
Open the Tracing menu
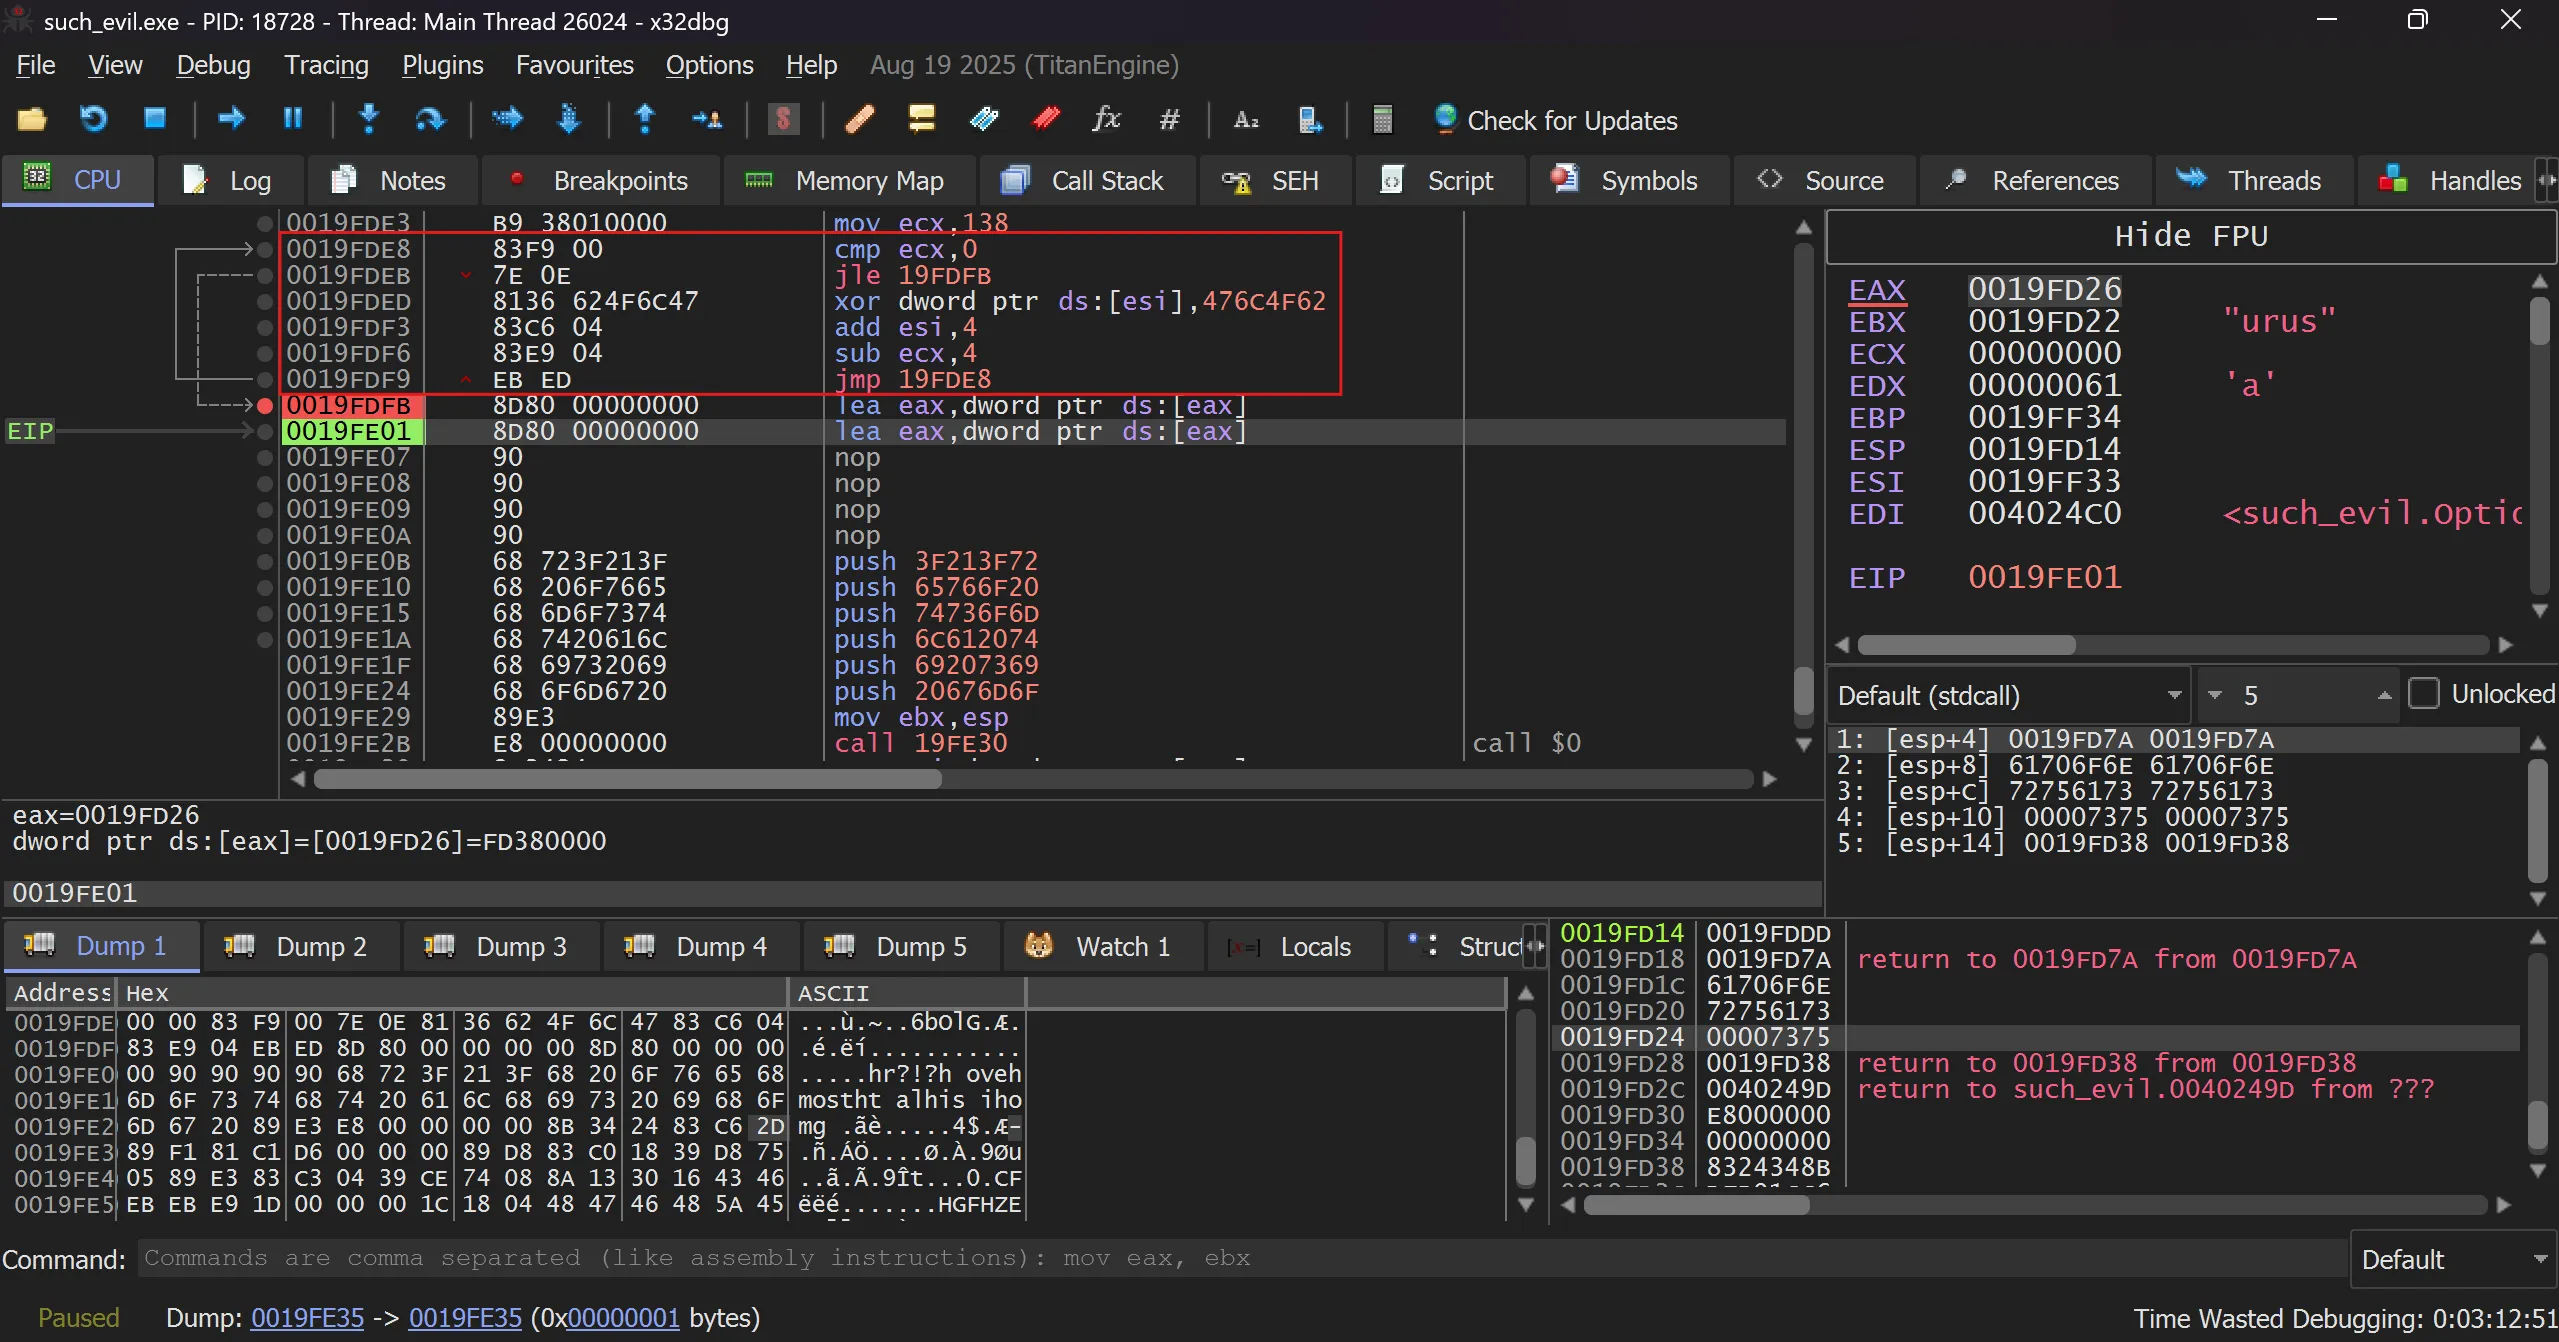pos(326,65)
